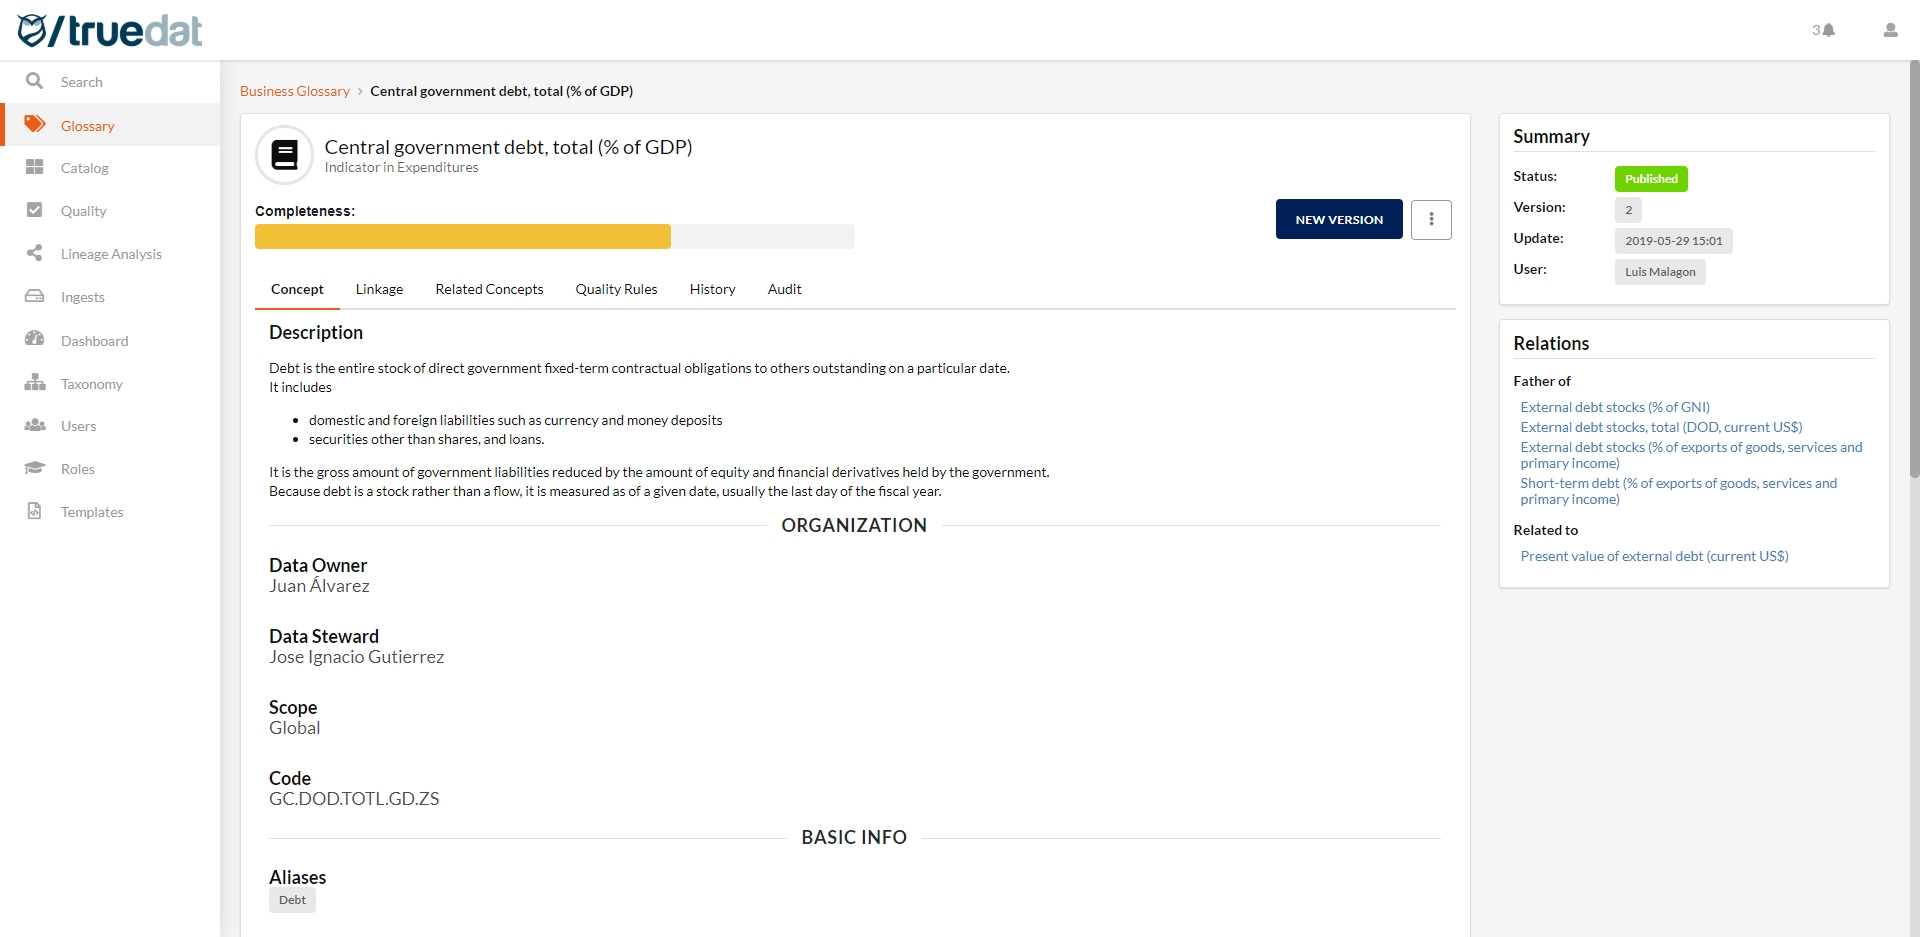Click the Taxonomy hierarchy icon
This screenshot has width=1920, height=937.
(35, 382)
